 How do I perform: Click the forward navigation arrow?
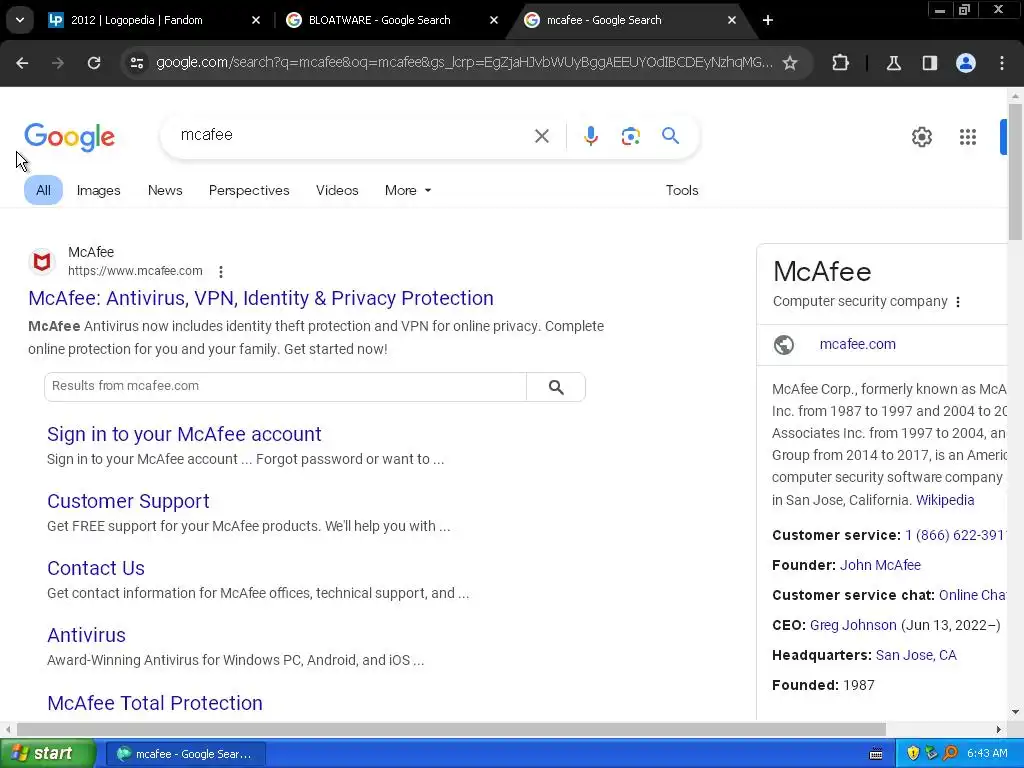57,63
